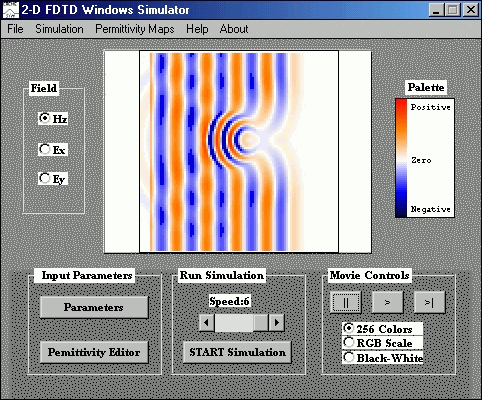482x400 pixels.
Task: Select the Hz field radio button
Action: [44, 118]
